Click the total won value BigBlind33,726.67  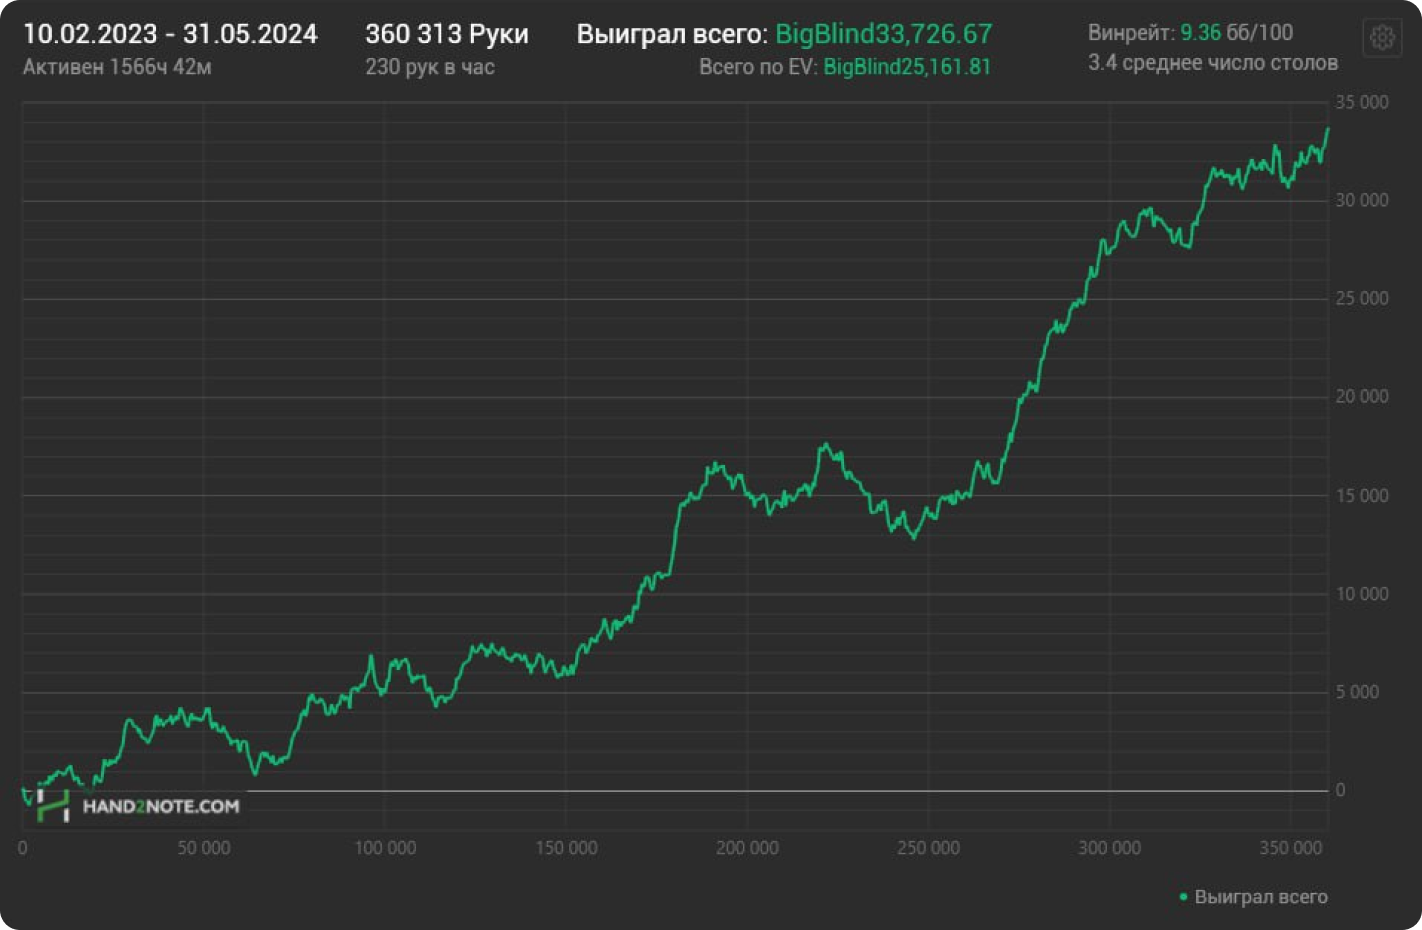pyautogui.click(x=883, y=34)
